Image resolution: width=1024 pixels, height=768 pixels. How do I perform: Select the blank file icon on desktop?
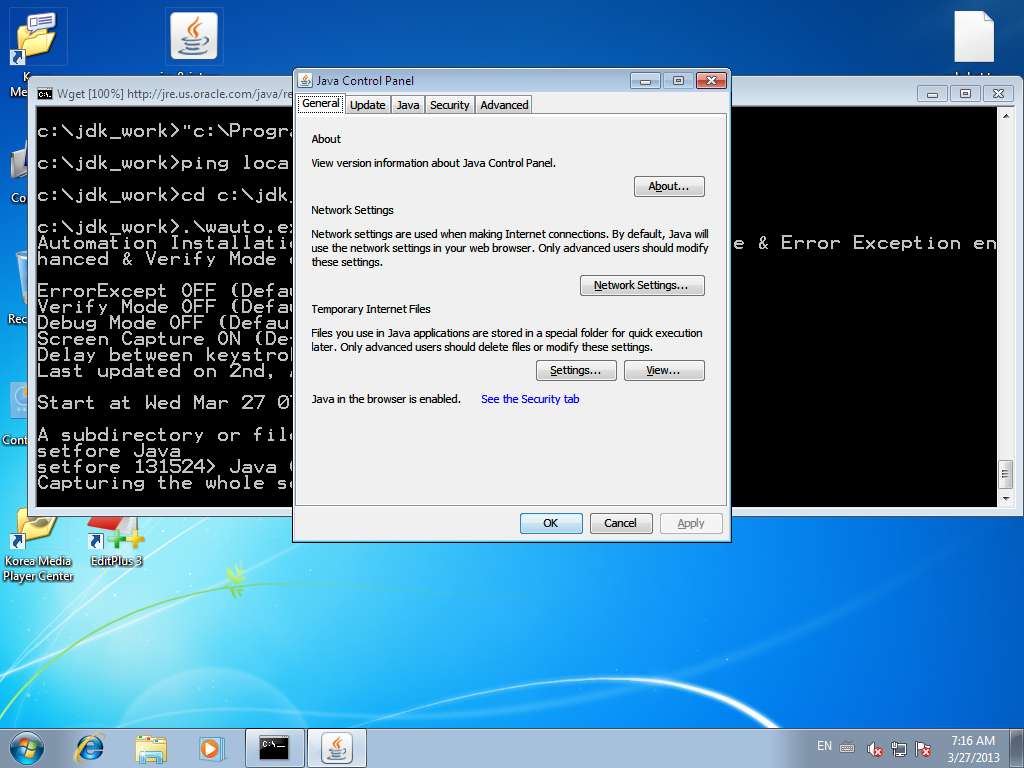(x=974, y=37)
